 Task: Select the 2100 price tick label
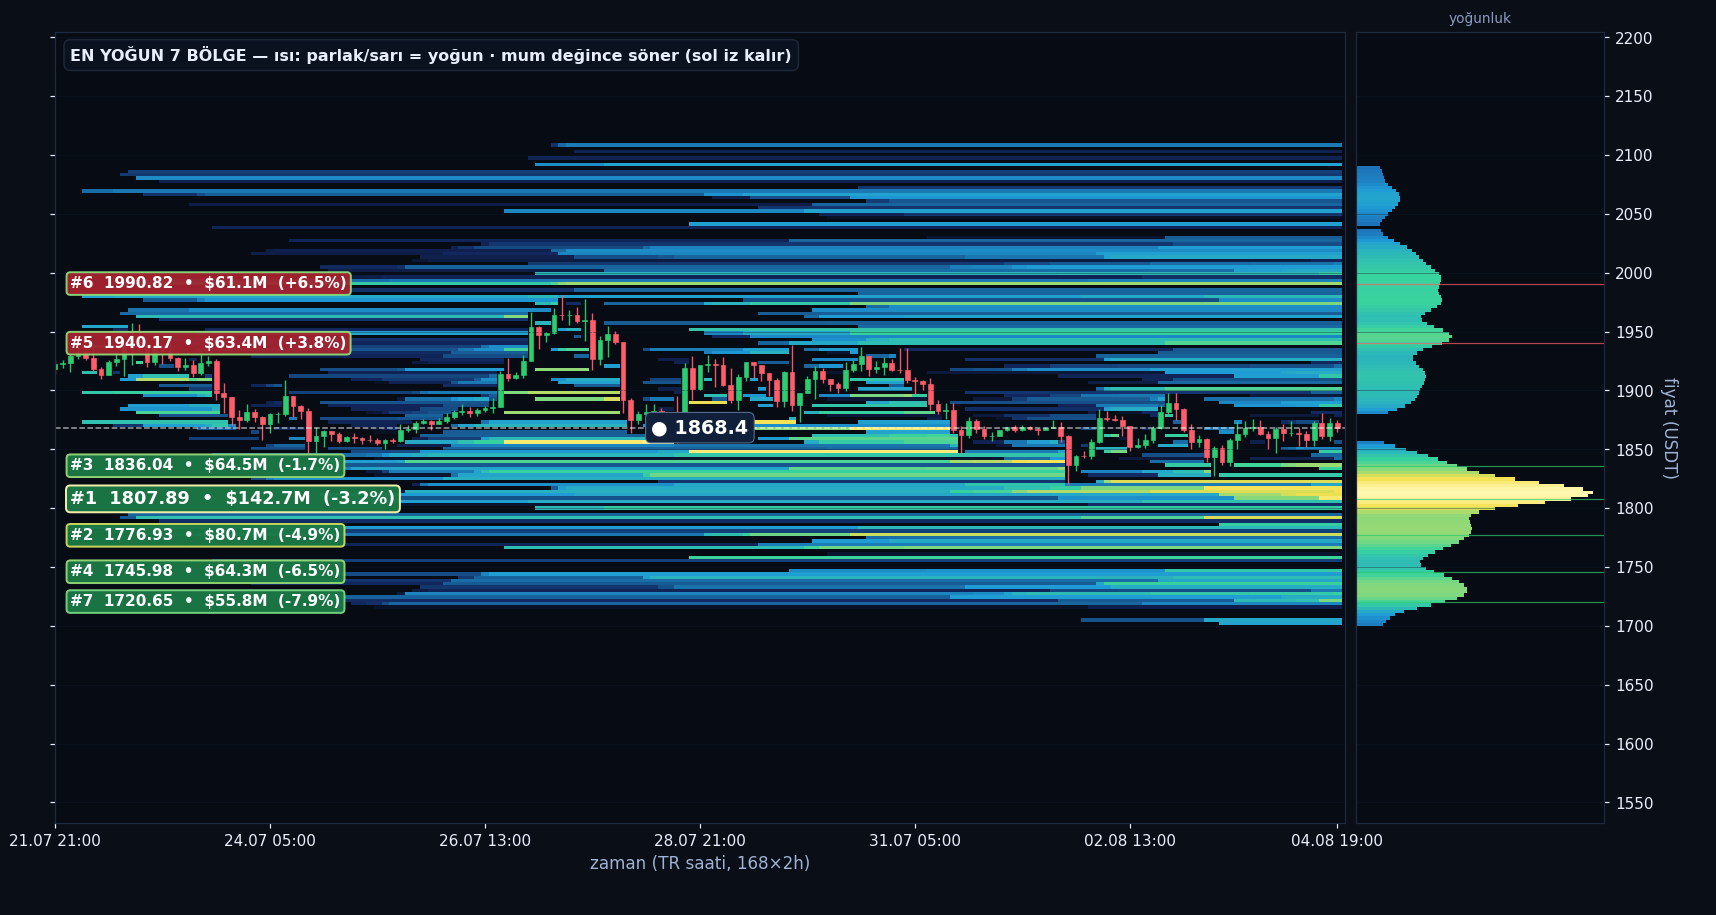1632,156
